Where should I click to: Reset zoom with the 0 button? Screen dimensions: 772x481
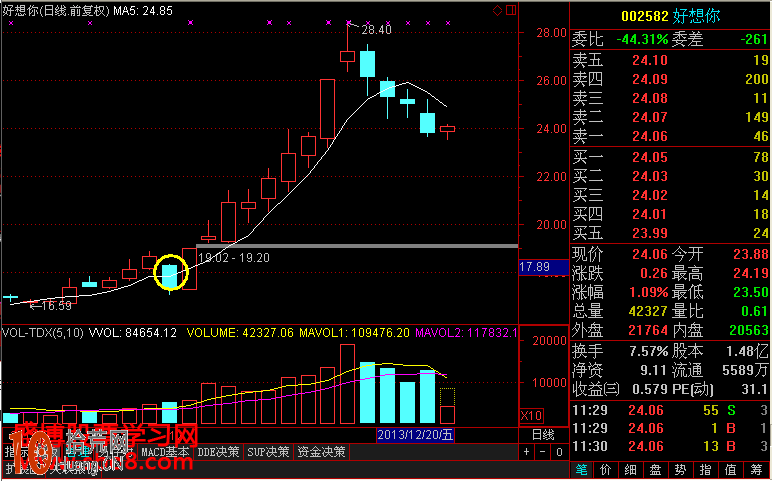(x=559, y=452)
